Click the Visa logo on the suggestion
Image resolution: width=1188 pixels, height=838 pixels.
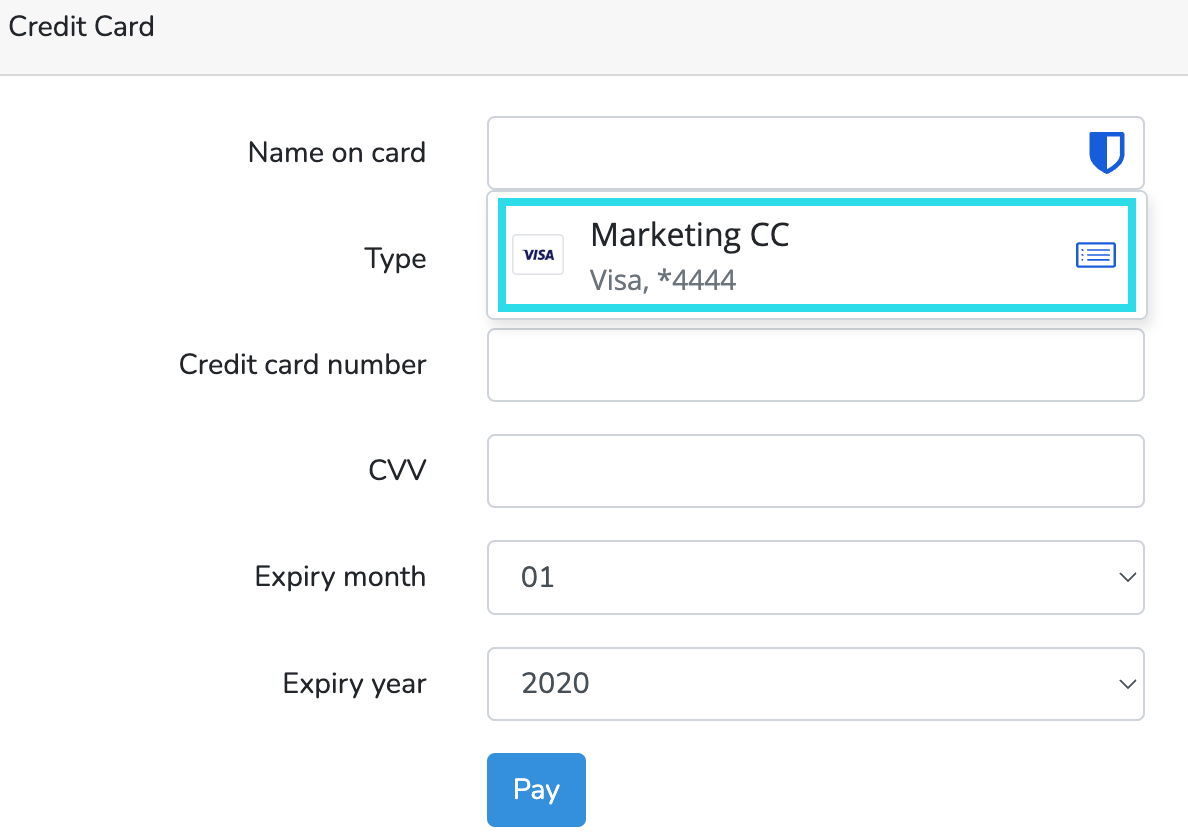point(538,255)
